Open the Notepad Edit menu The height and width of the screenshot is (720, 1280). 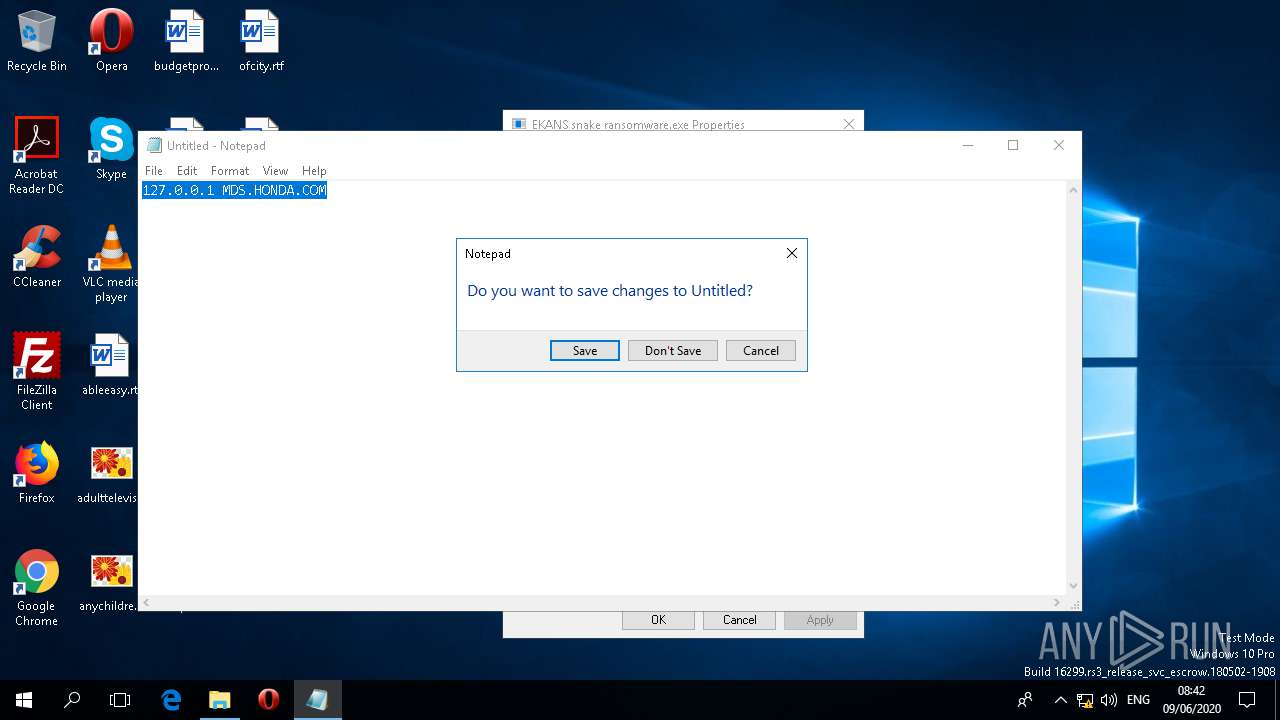coord(187,171)
